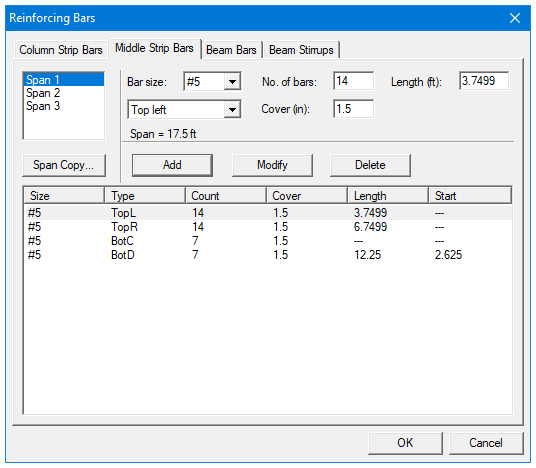Select the BotD row with length 12.25
Image resolution: width=536 pixels, height=468 pixels.
pos(268,255)
